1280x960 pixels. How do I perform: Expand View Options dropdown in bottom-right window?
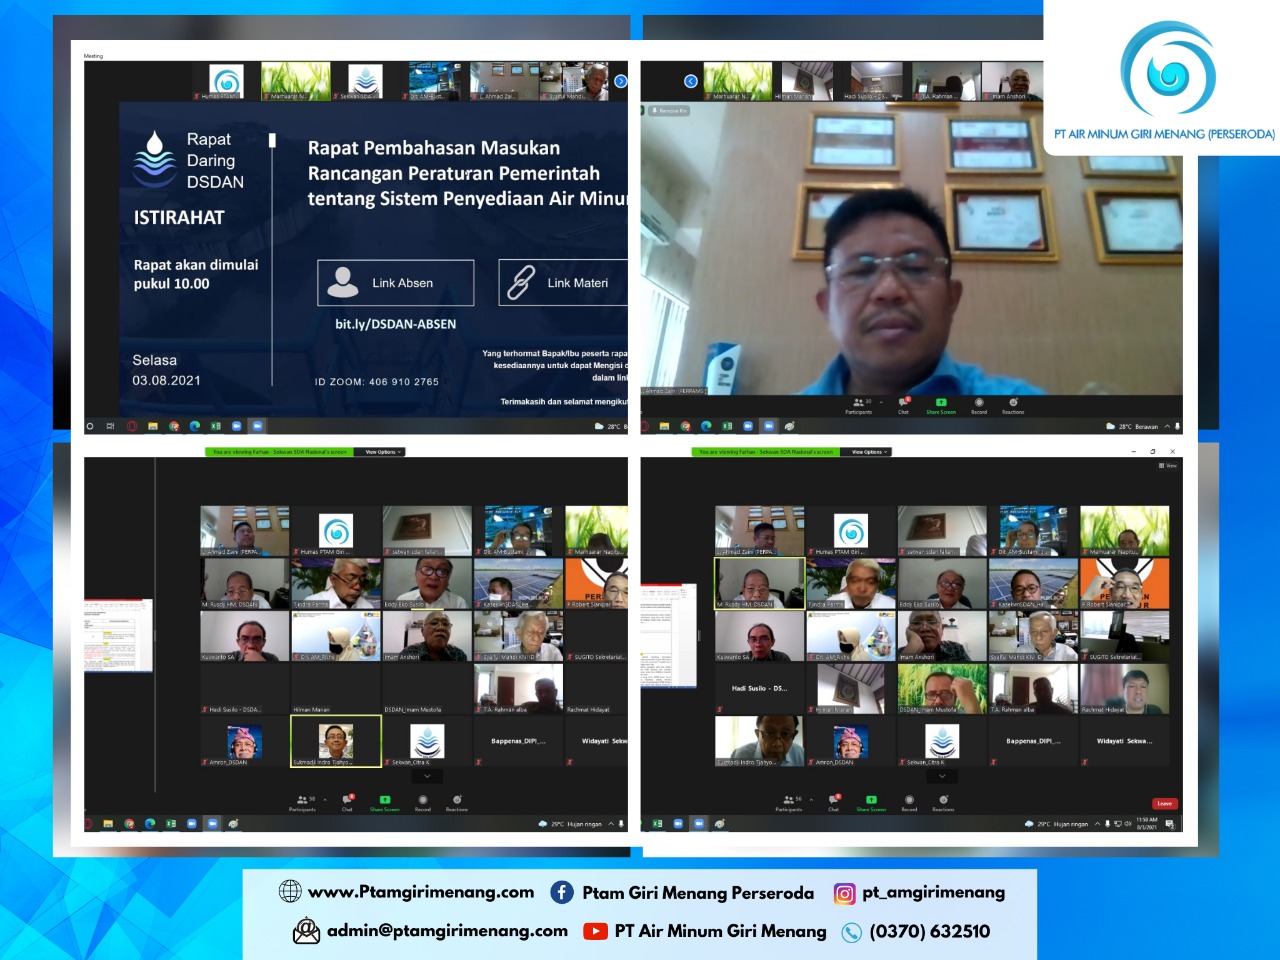pyautogui.click(x=870, y=452)
